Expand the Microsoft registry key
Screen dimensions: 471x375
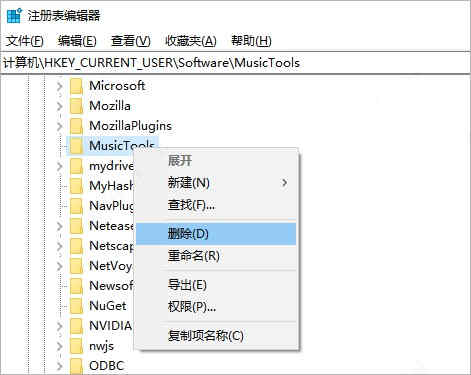(60, 86)
